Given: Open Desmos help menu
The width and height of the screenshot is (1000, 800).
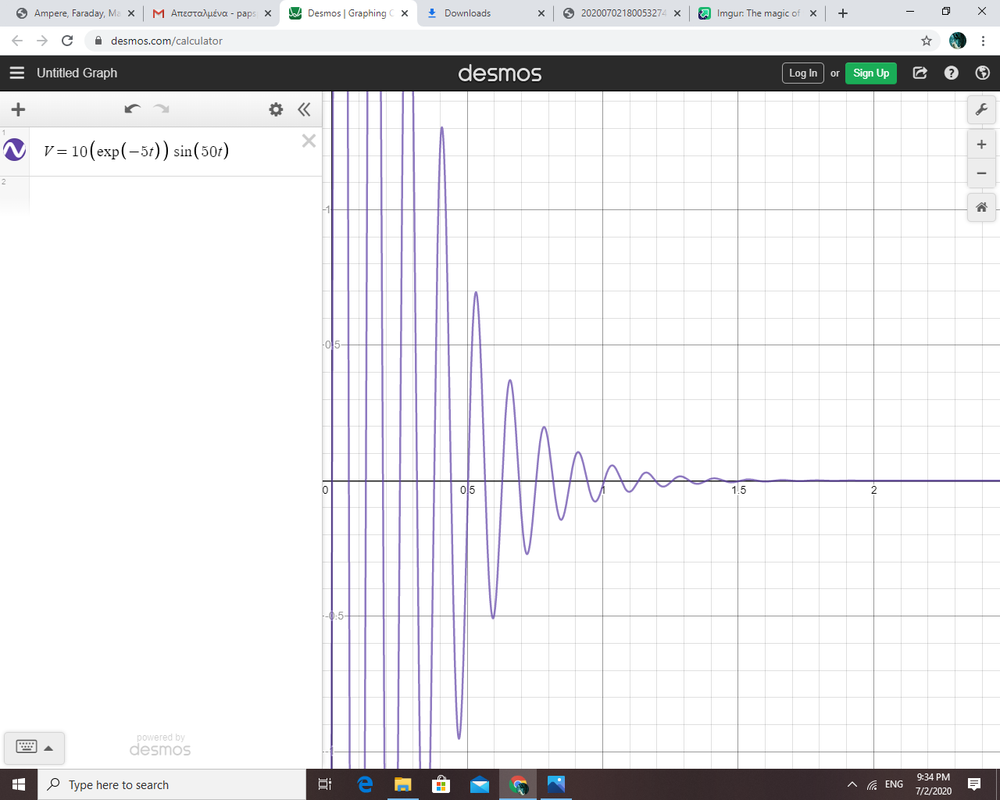Looking at the screenshot, I should [x=951, y=73].
